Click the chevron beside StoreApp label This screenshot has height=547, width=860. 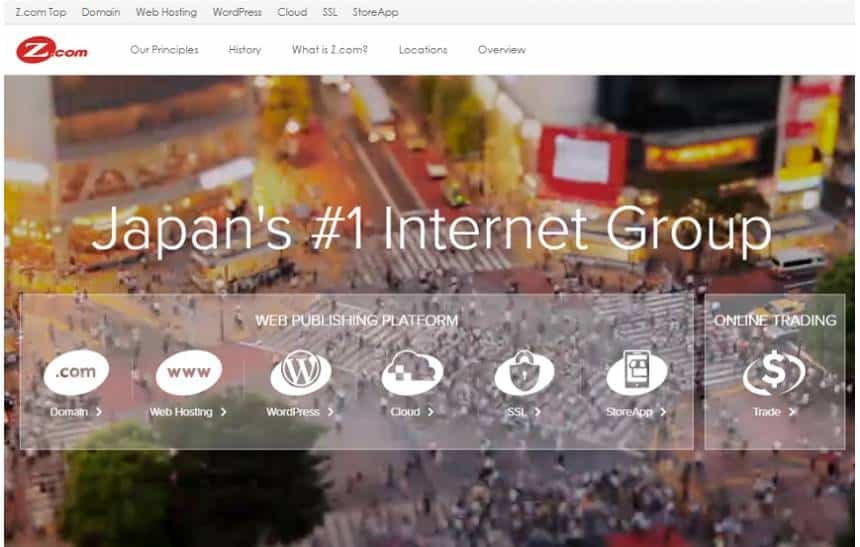pyautogui.click(x=663, y=411)
